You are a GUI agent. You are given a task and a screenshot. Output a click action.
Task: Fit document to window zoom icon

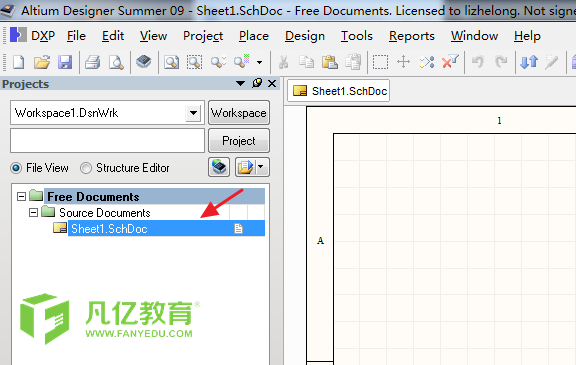click(172, 62)
